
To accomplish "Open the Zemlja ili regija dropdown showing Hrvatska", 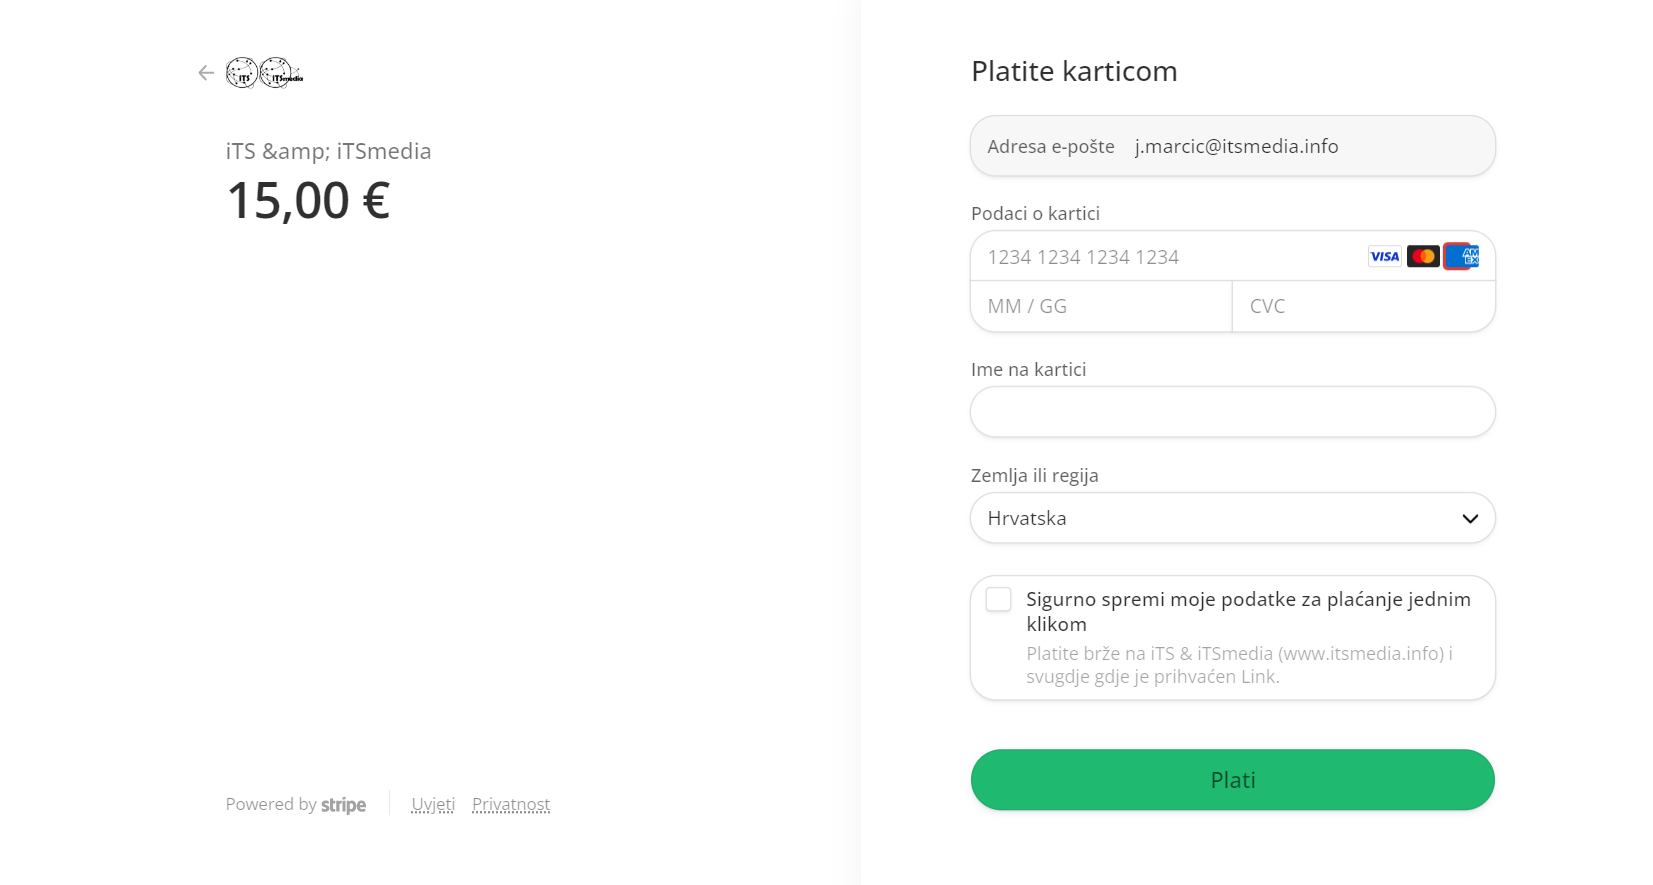I will click(x=1232, y=518).
